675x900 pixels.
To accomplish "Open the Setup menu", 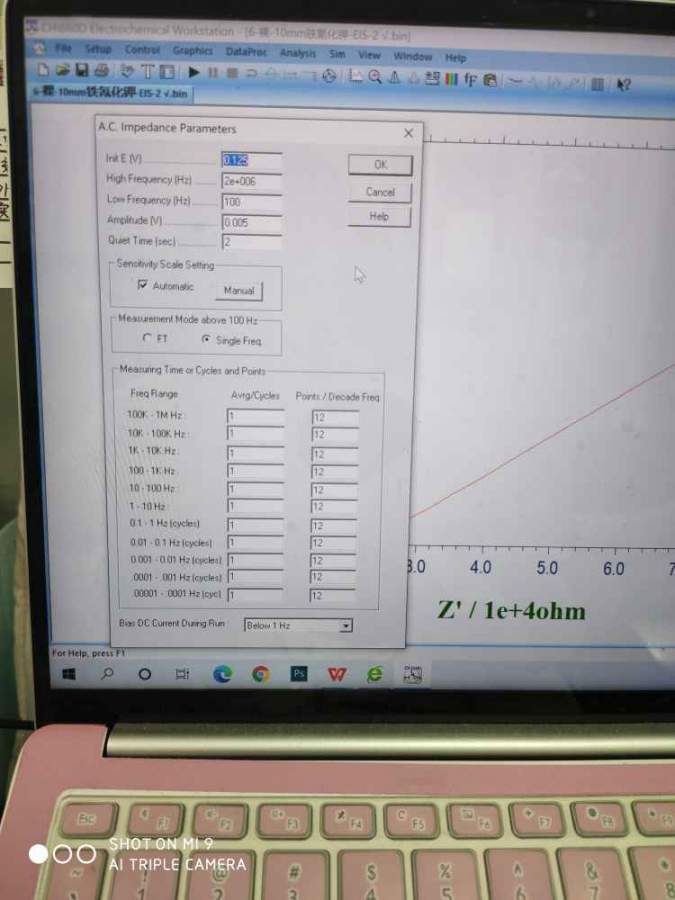I will tap(98, 49).
